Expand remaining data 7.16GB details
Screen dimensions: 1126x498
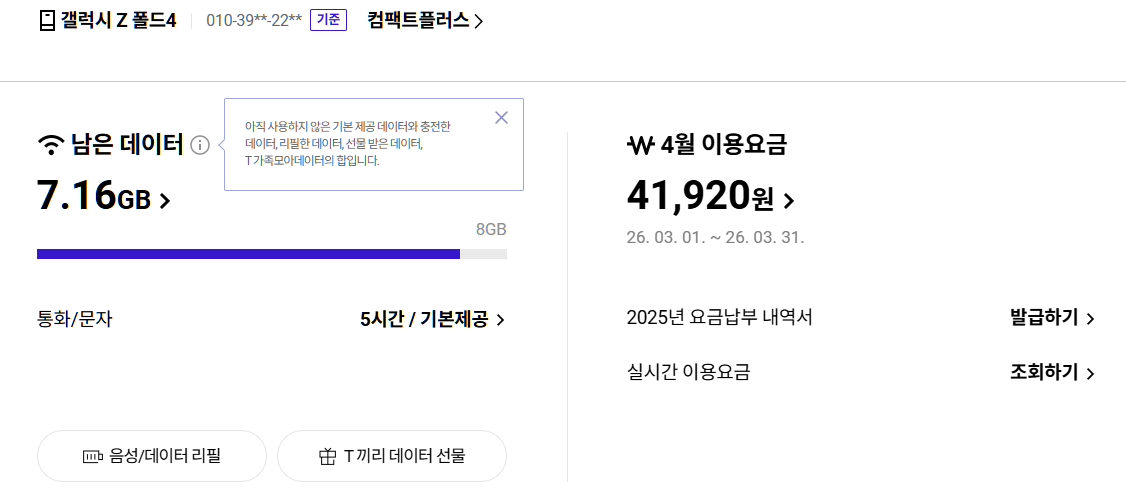(x=104, y=196)
